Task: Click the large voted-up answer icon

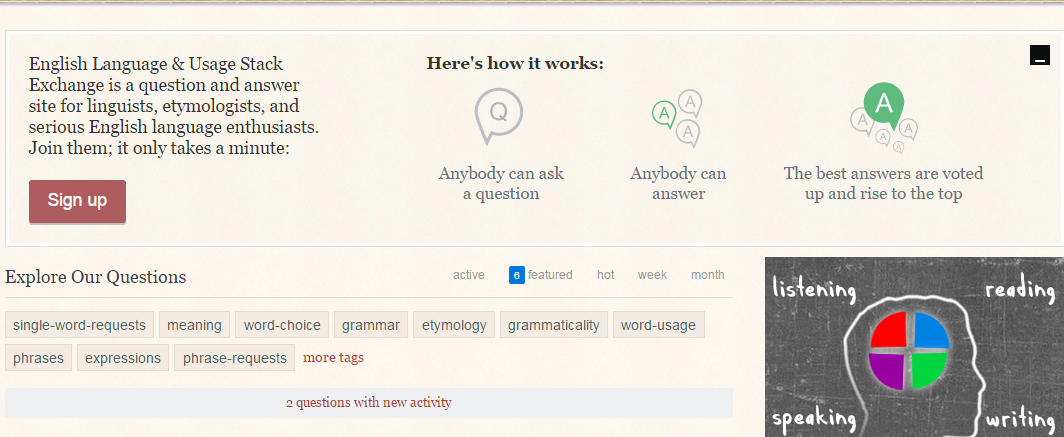Action: coord(884,119)
